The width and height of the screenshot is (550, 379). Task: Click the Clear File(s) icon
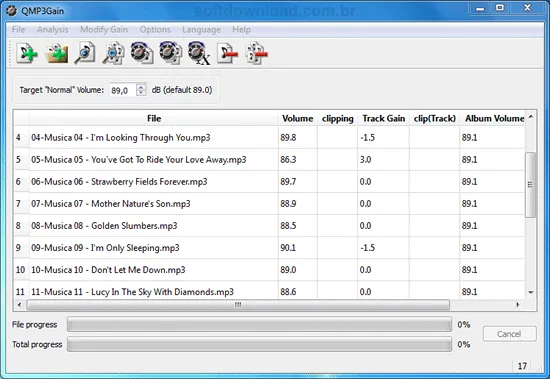click(227, 53)
